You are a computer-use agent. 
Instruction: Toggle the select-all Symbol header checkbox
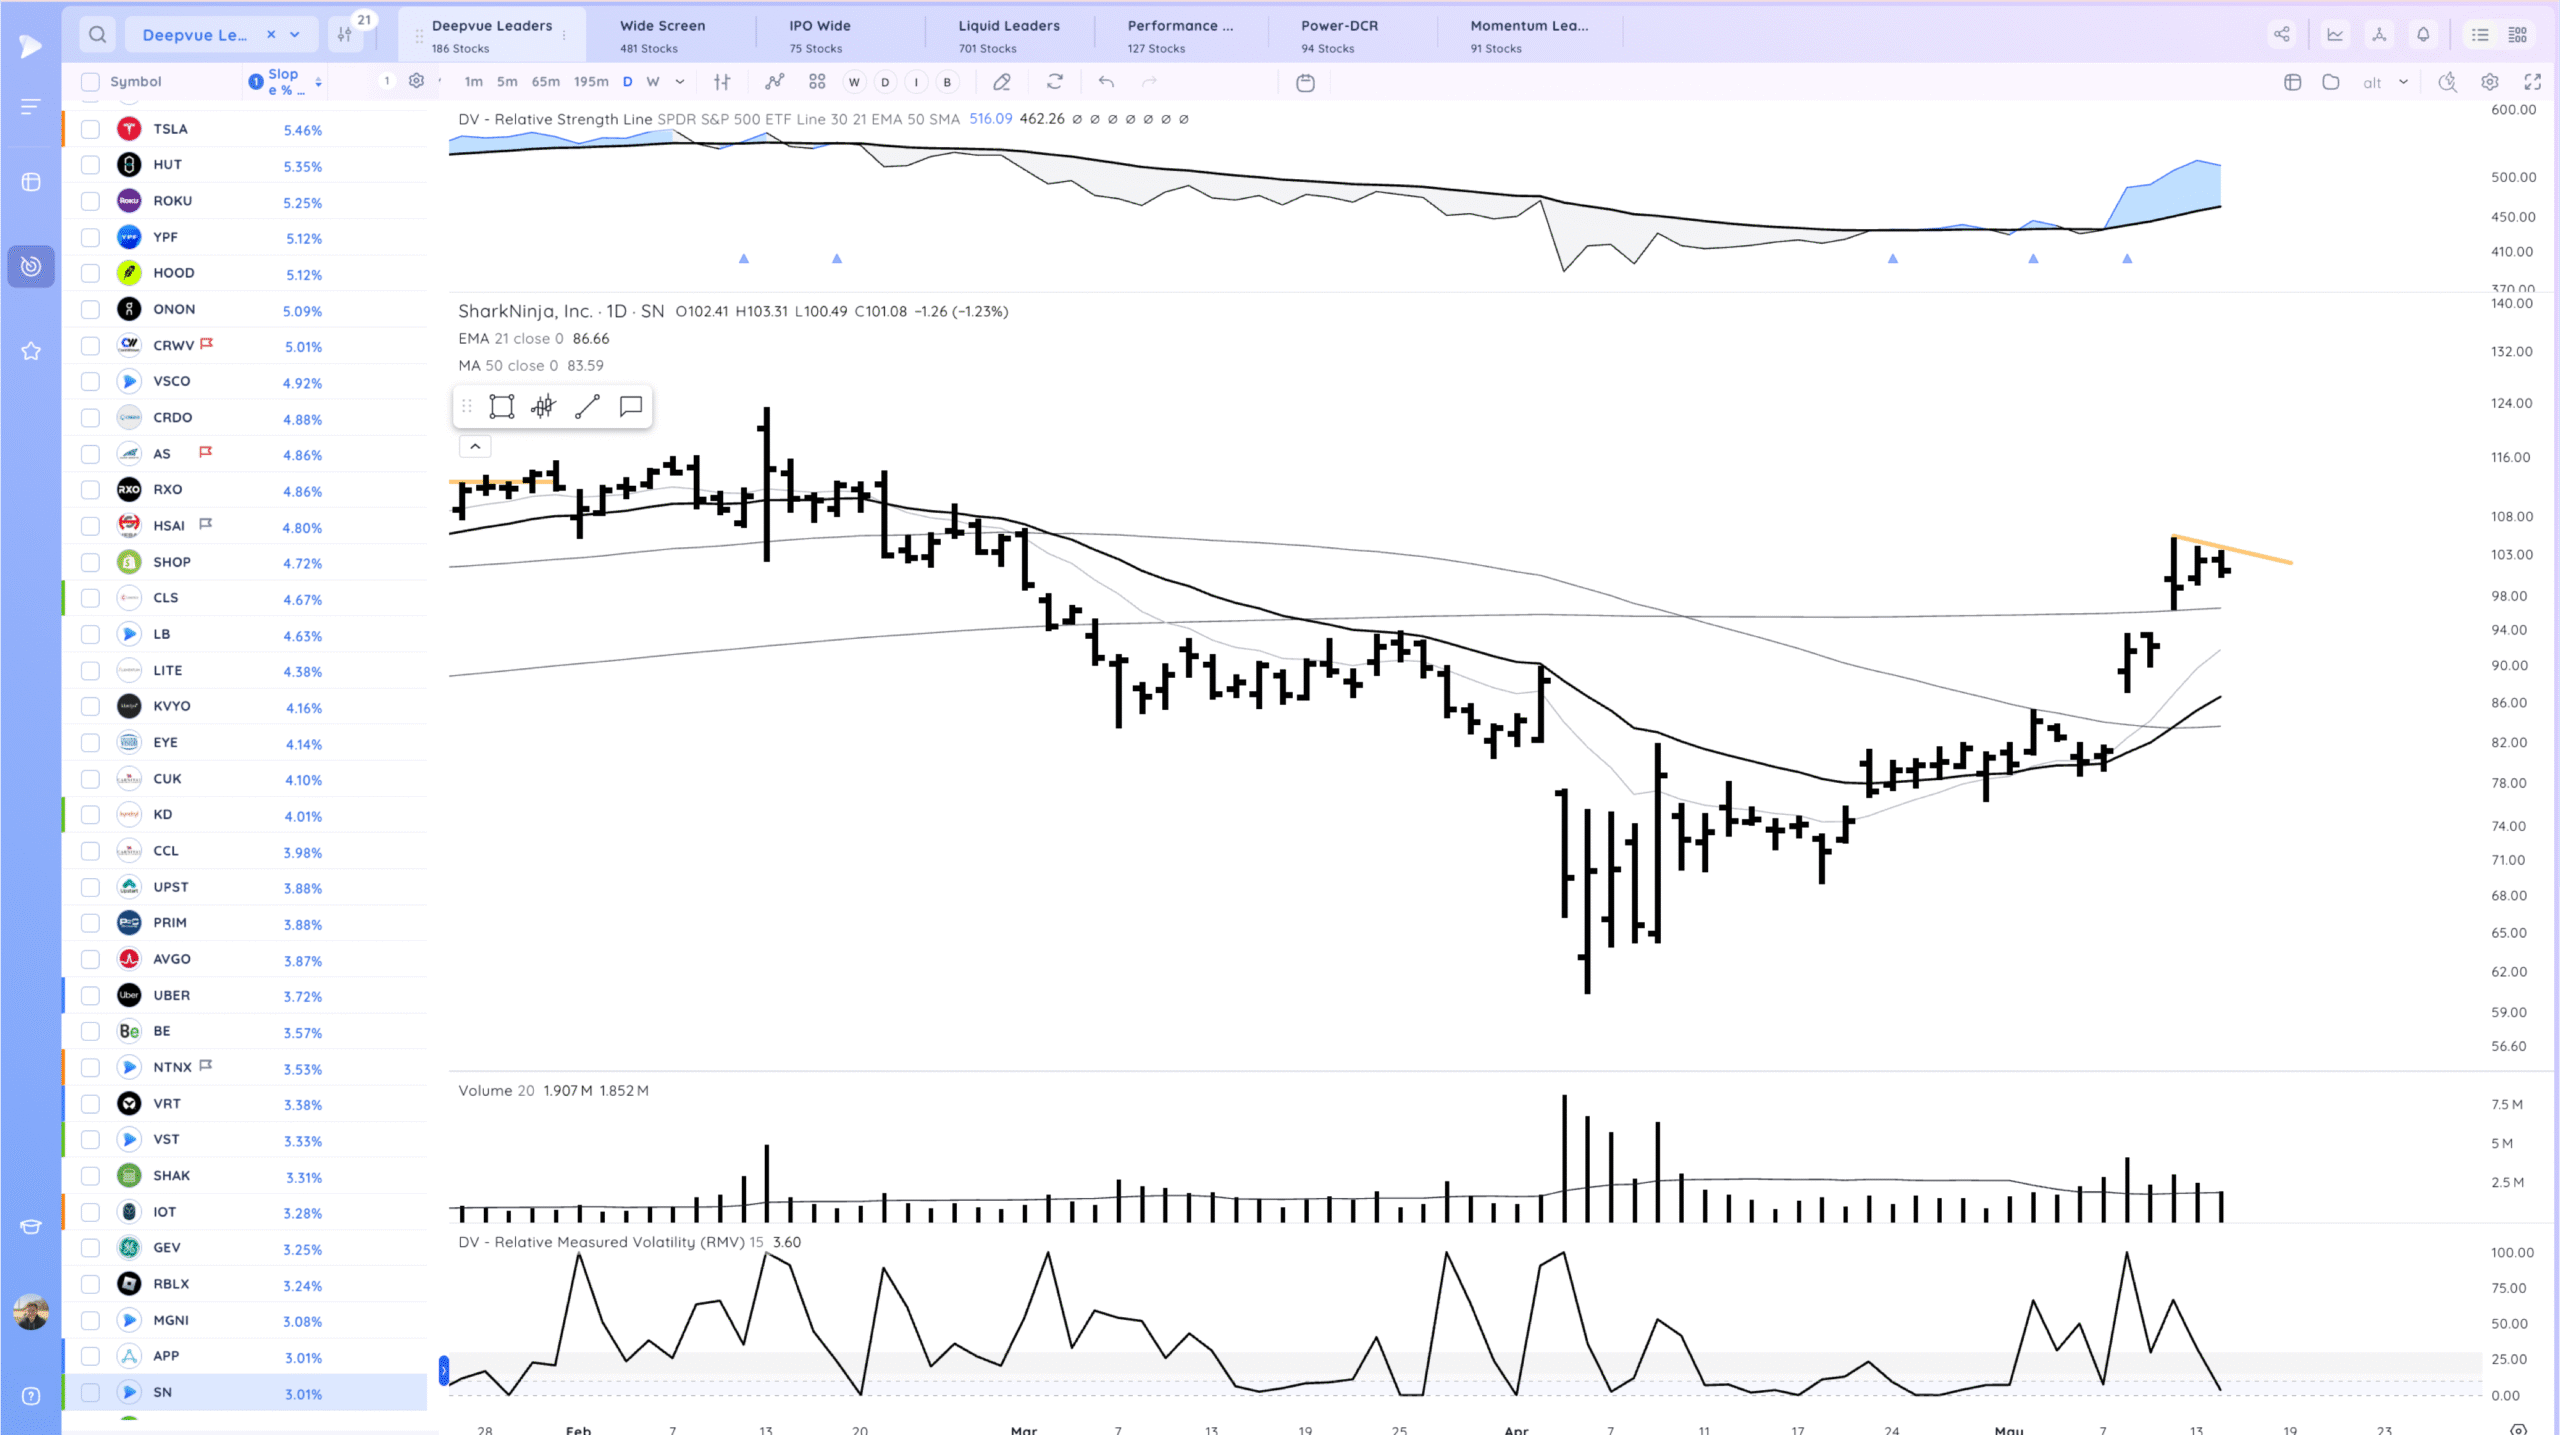(90, 82)
